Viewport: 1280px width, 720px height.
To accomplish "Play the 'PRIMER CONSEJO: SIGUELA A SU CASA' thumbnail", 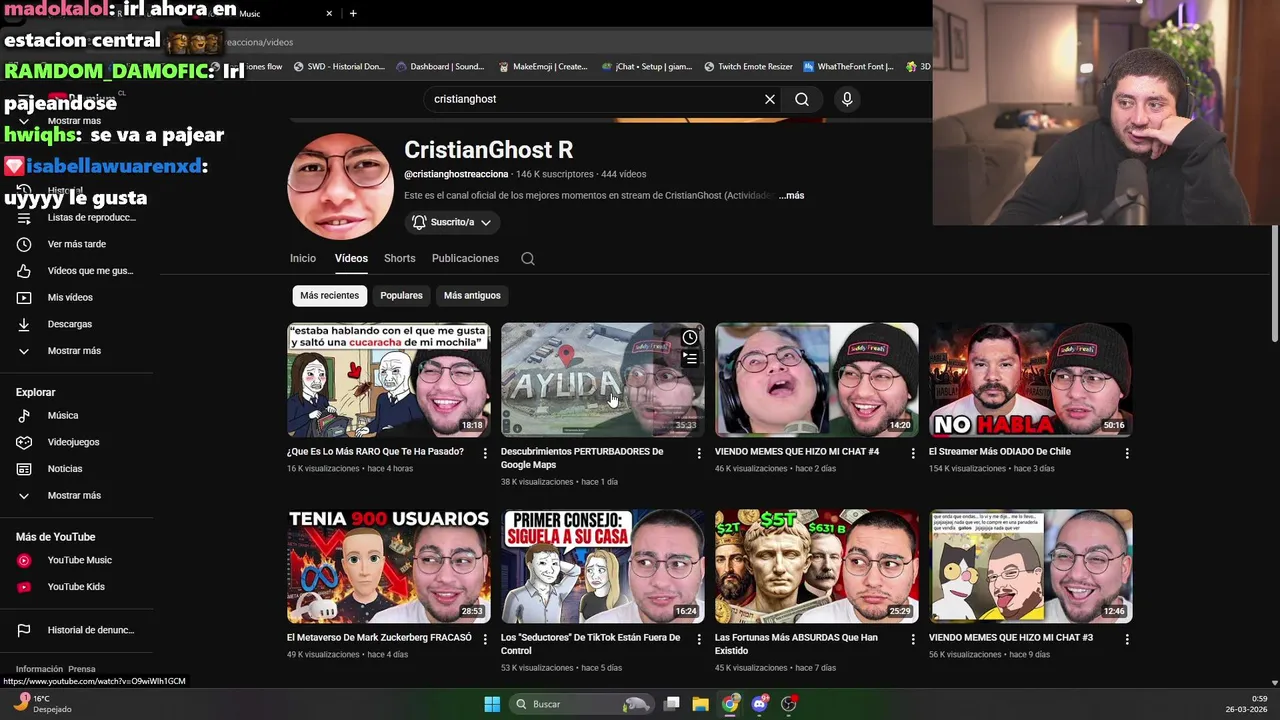I will coord(603,566).
